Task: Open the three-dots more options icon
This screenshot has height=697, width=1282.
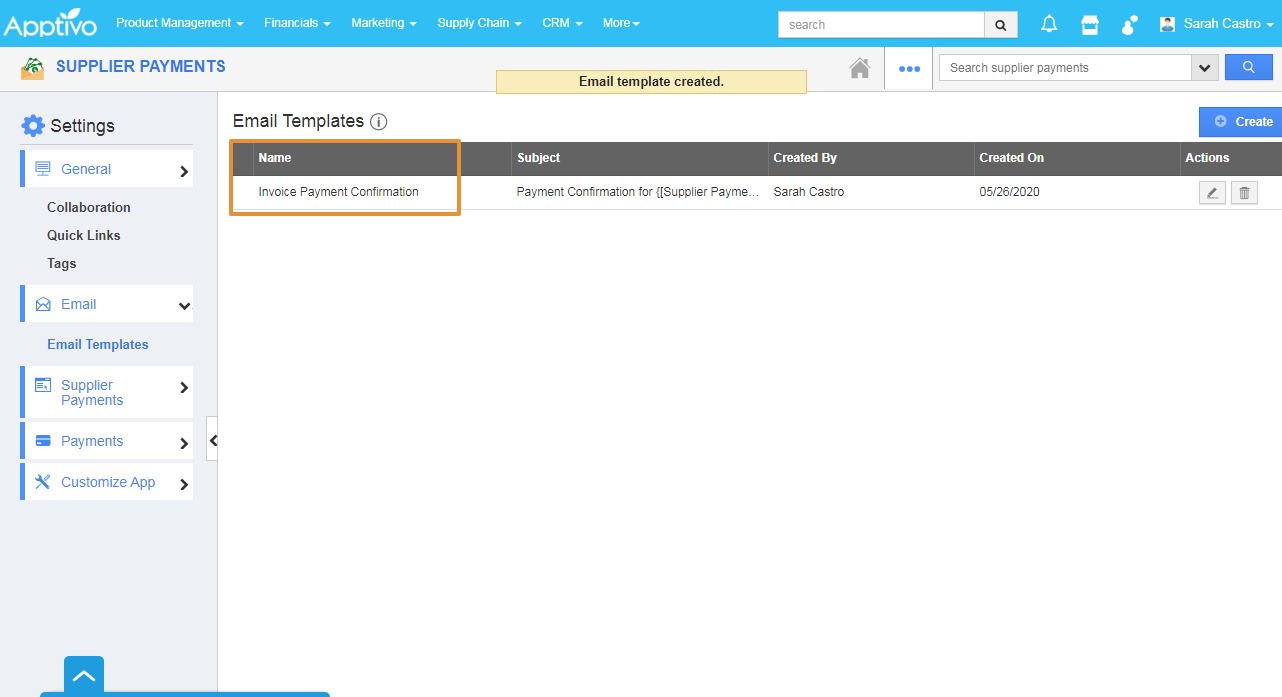Action: [x=908, y=69]
